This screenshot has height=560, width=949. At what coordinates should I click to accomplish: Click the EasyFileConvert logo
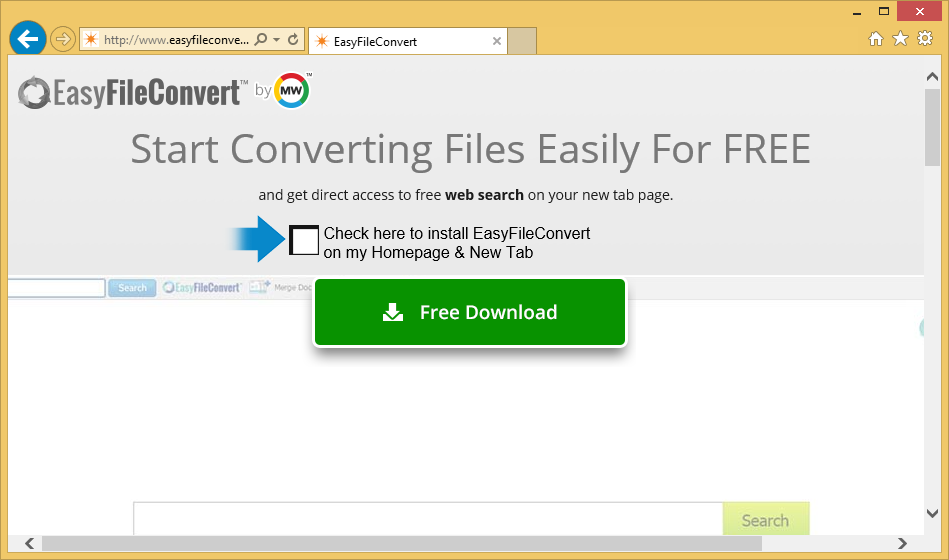pos(133,93)
